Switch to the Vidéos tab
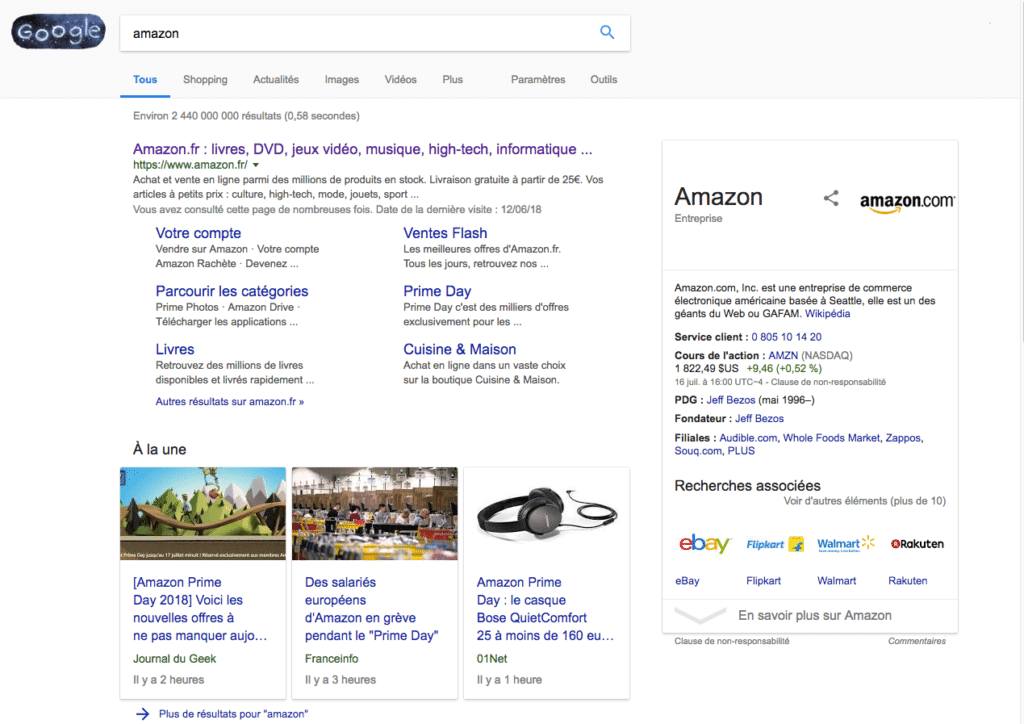Image resolution: width=1024 pixels, height=724 pixels. (400, 80)
